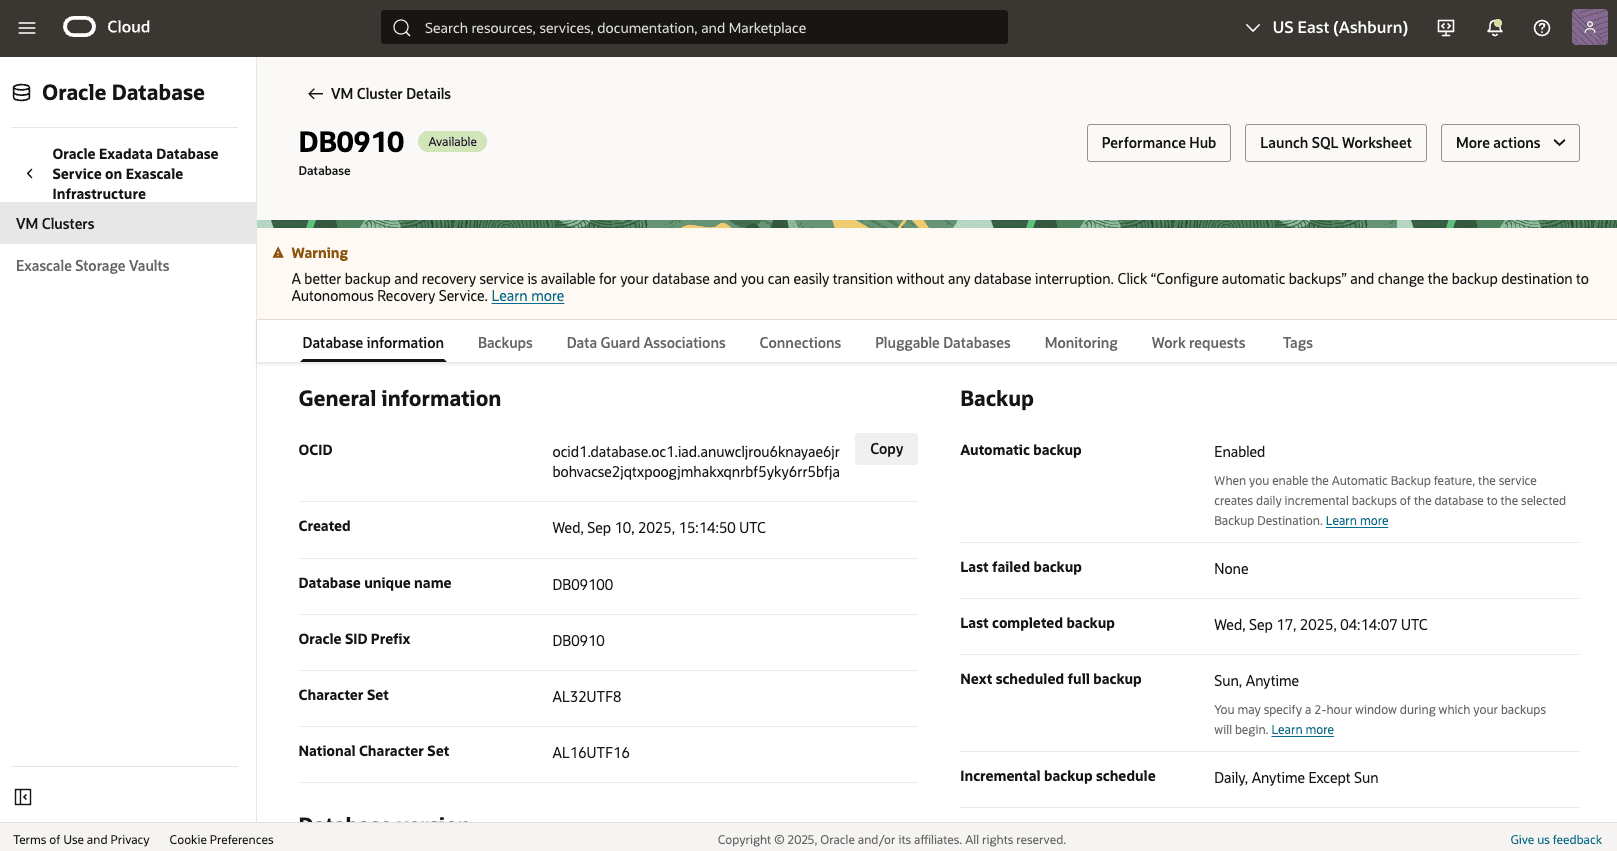Open Learn more link under Automatic backup
The height and width of the screenshot is (851, 1617).
tap(1357, 521)
